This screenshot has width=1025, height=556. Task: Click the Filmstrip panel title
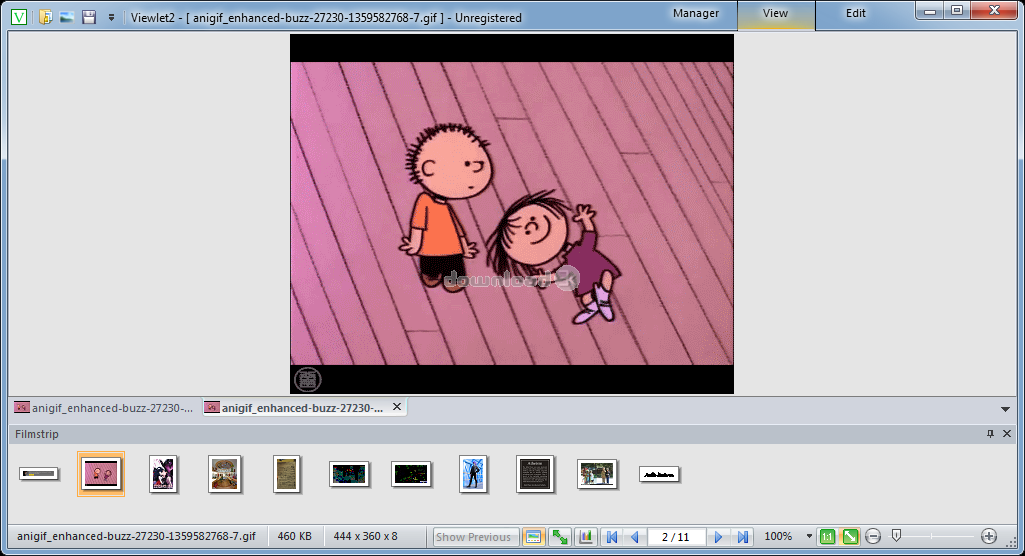click(x=37, y=434)
